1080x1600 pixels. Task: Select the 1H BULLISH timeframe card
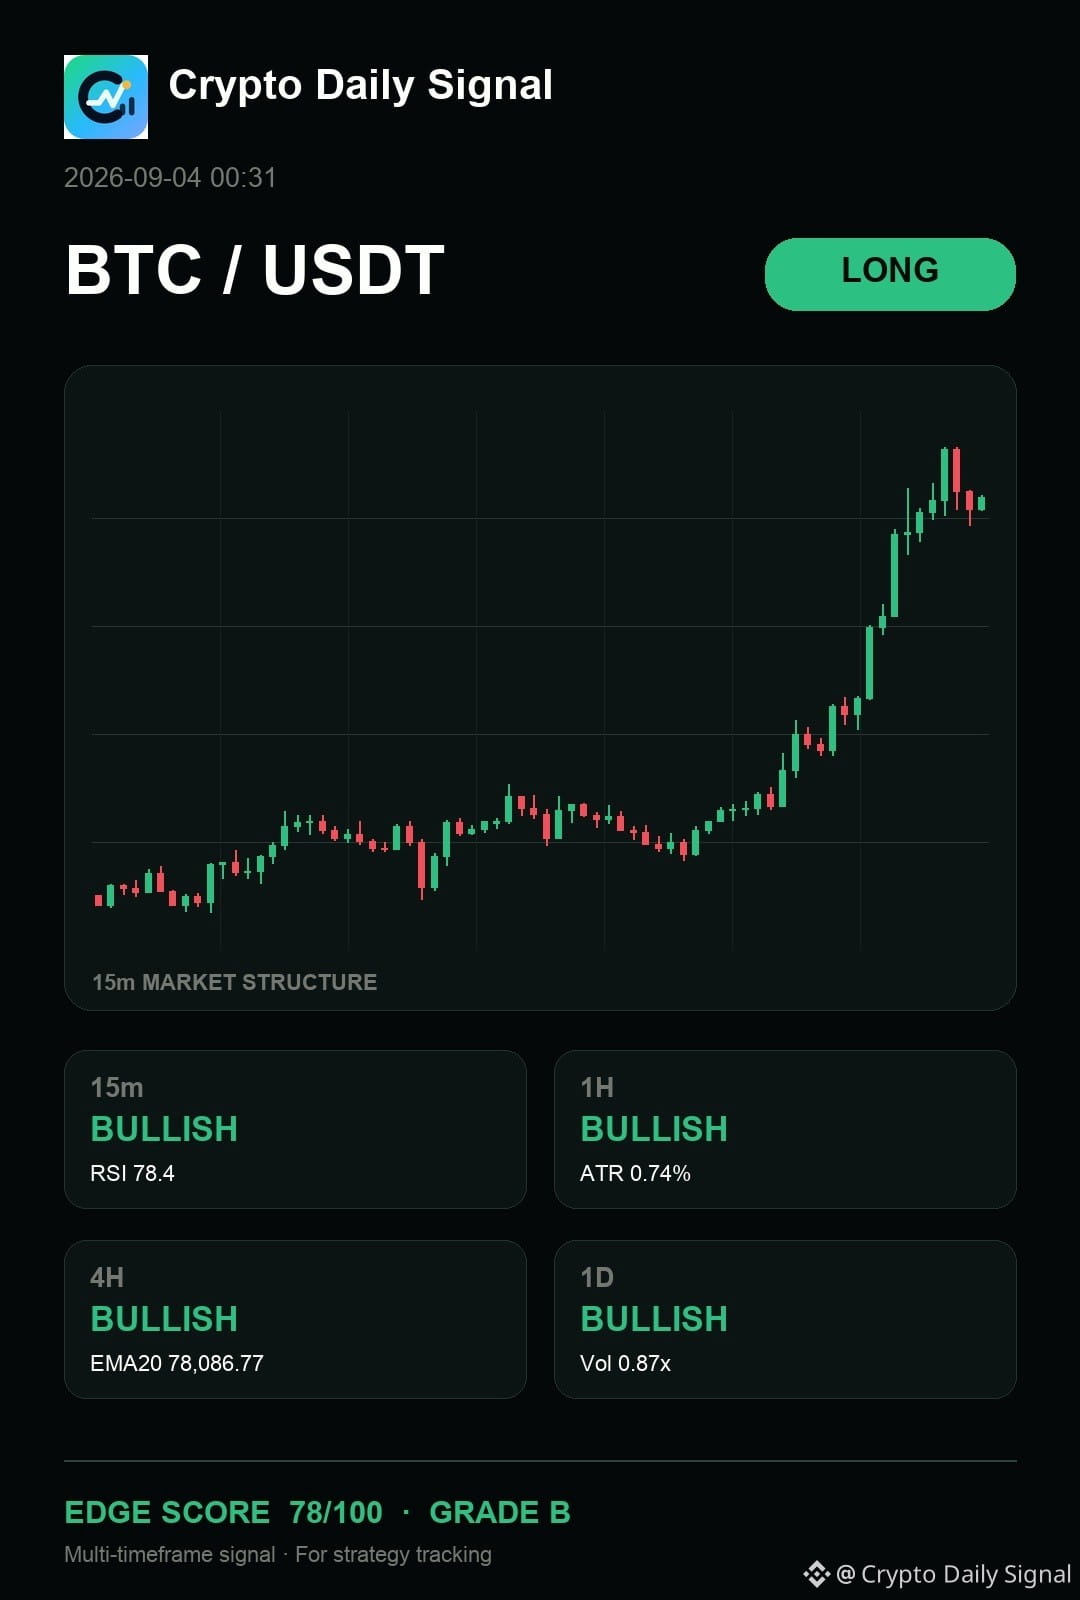tap(785, 1129)
